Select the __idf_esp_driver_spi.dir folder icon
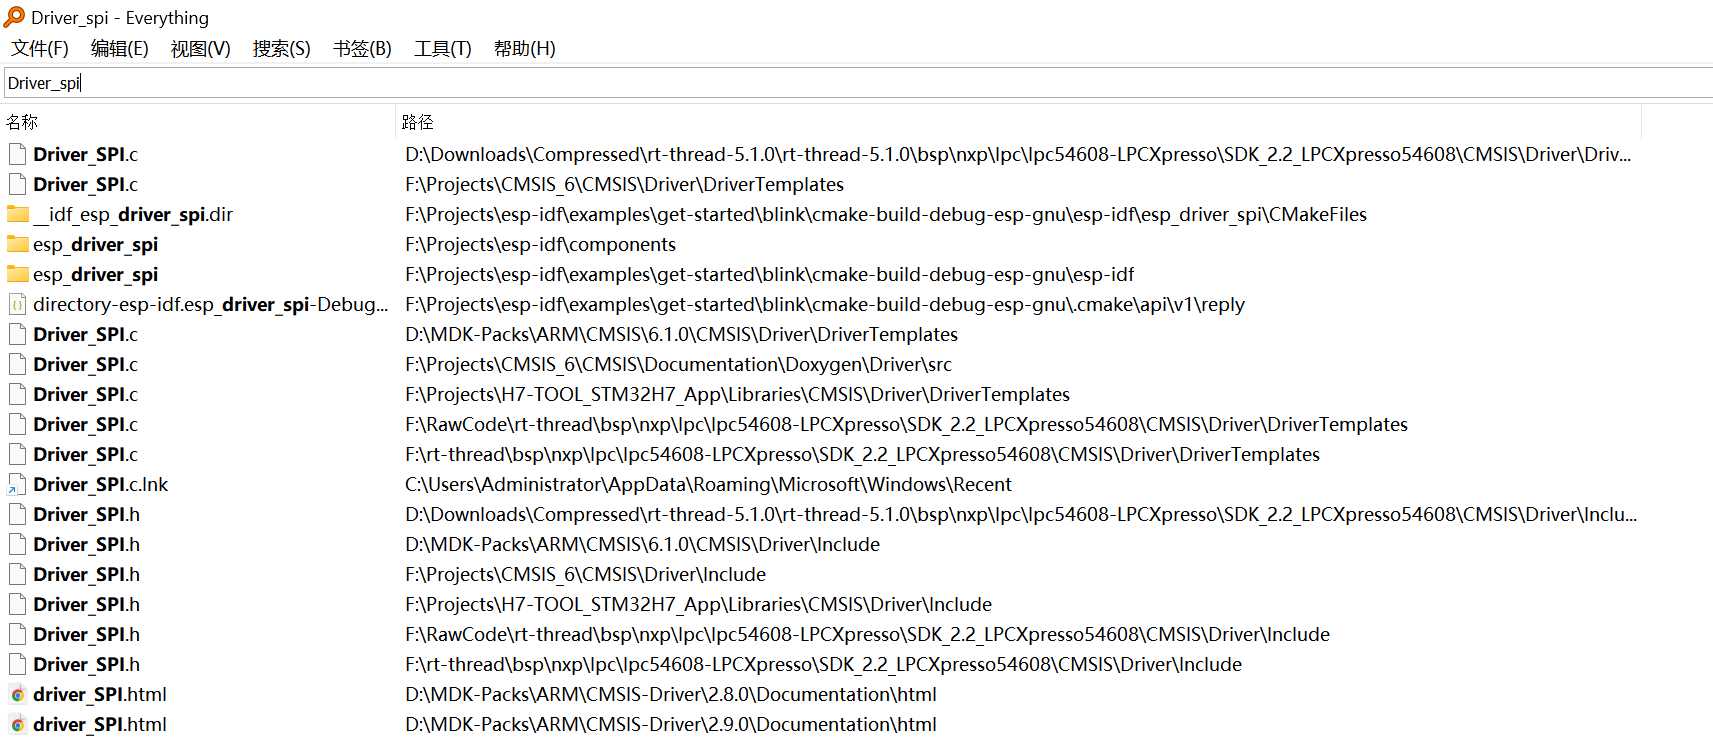This screenshot has height=739, width=1713. pos(18,214)
